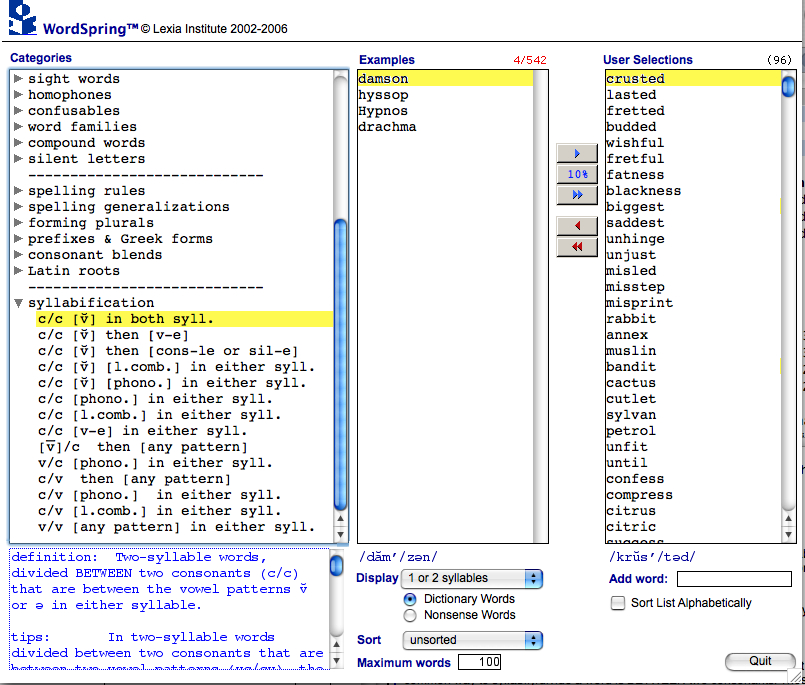Open the Sort unsorted dropdown
Viewport: 805px width, 685px height.
472,640
